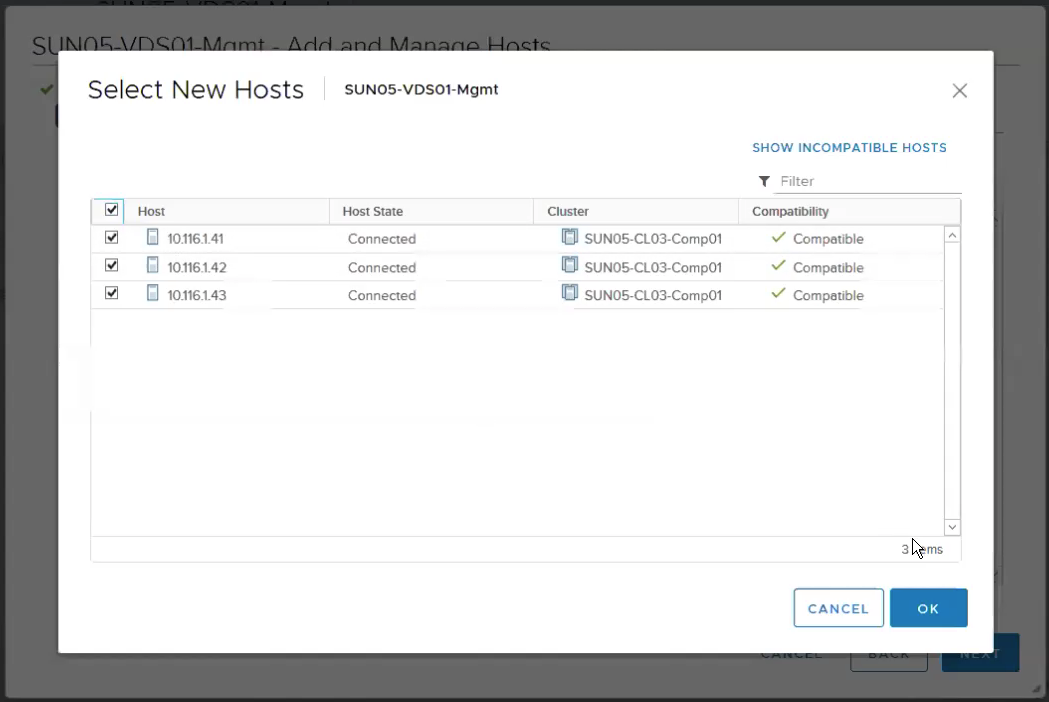Click Compatible text in the 10.116.1.41 row
The height and width of the screenshot is (702, 1049).
(828, 239)
